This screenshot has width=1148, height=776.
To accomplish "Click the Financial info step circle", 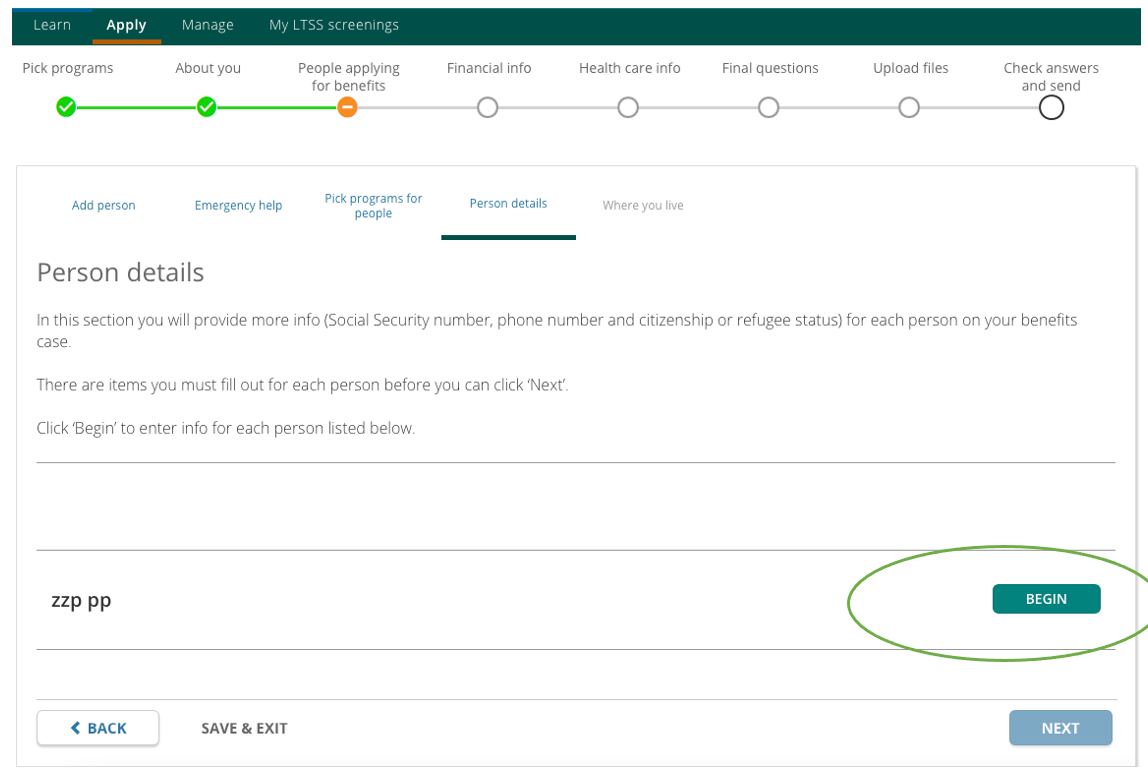I will tap(488, 108).
